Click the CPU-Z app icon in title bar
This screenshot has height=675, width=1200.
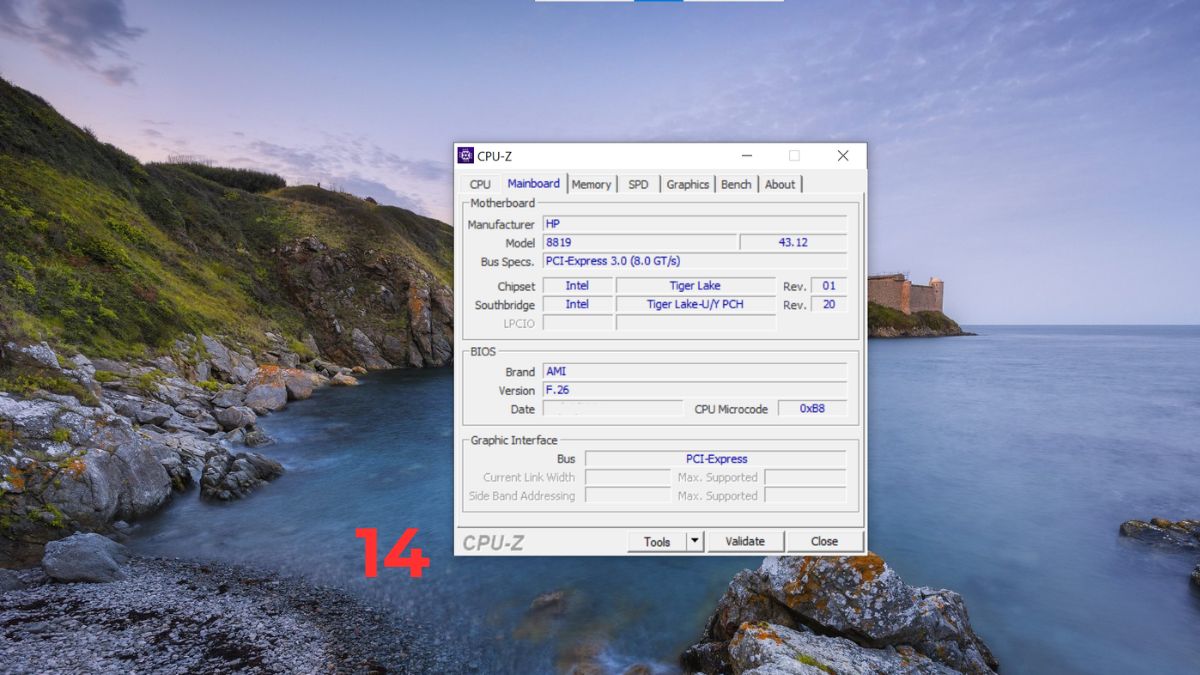(465, 155)
